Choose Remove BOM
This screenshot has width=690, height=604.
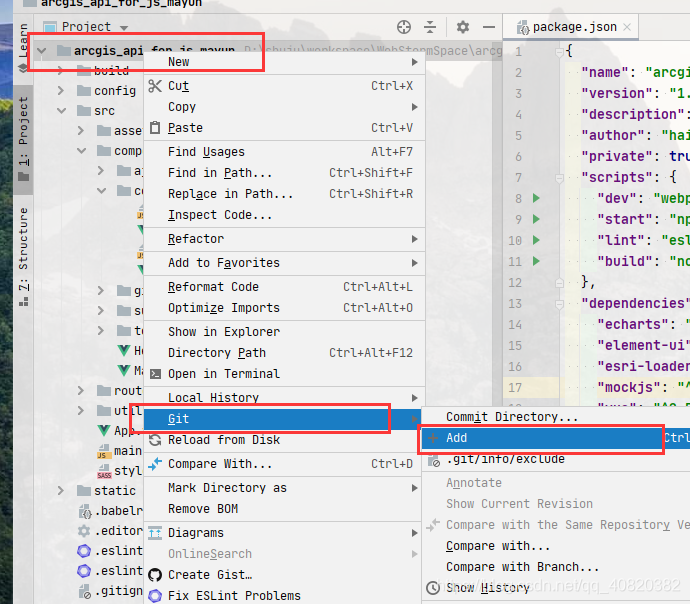point(284,509)
